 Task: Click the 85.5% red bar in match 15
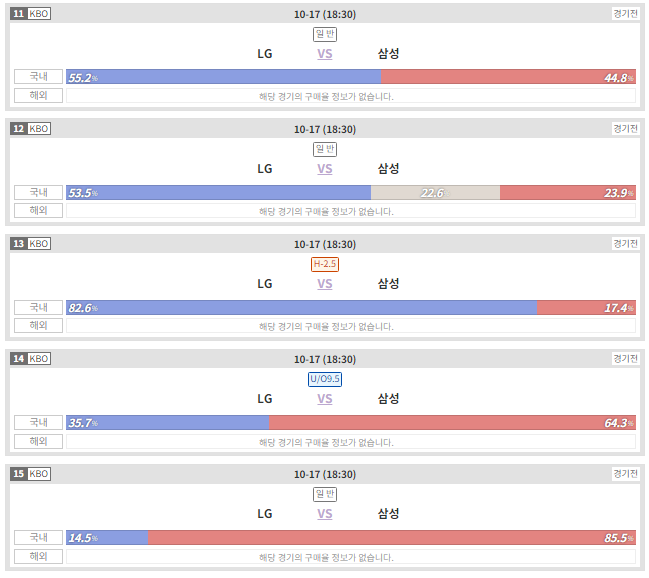[x=392, y=537]
